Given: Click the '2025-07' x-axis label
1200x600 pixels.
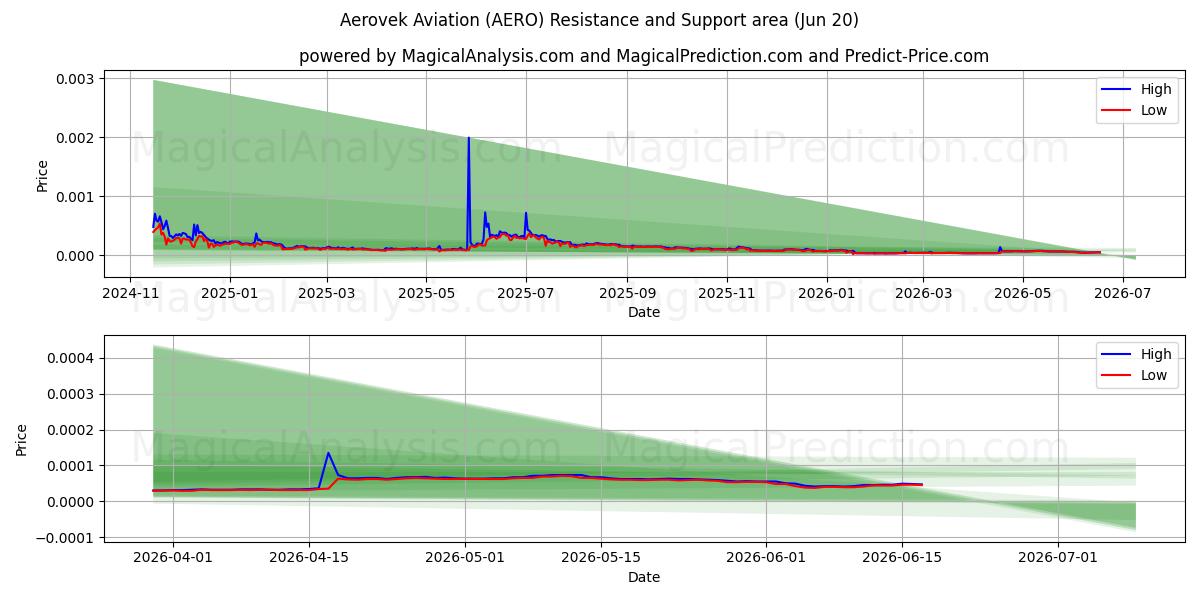Looking at the screenshot, I should (526, 294).
